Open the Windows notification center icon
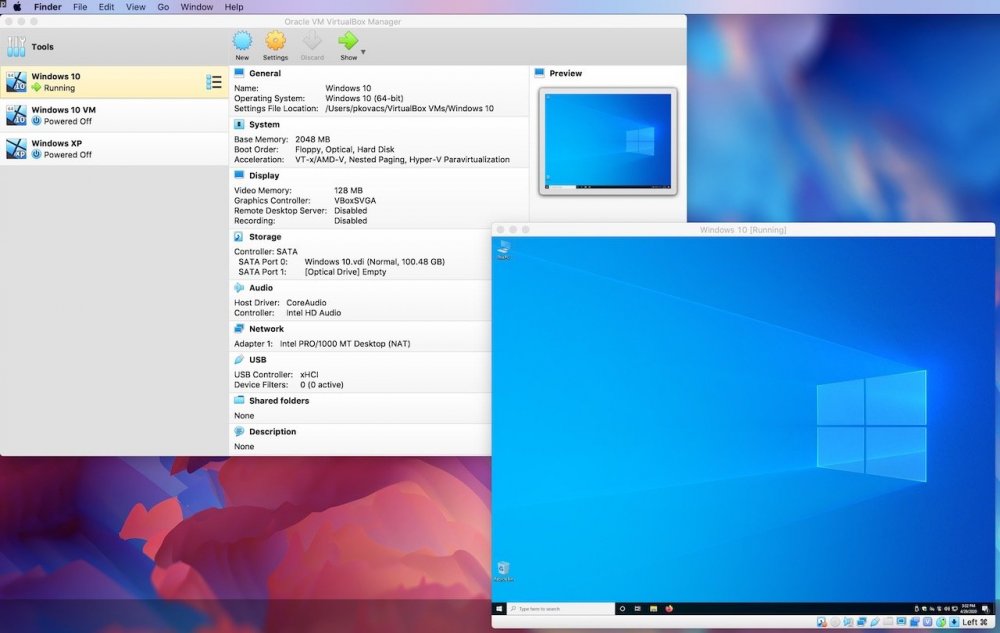 (986, 609)
